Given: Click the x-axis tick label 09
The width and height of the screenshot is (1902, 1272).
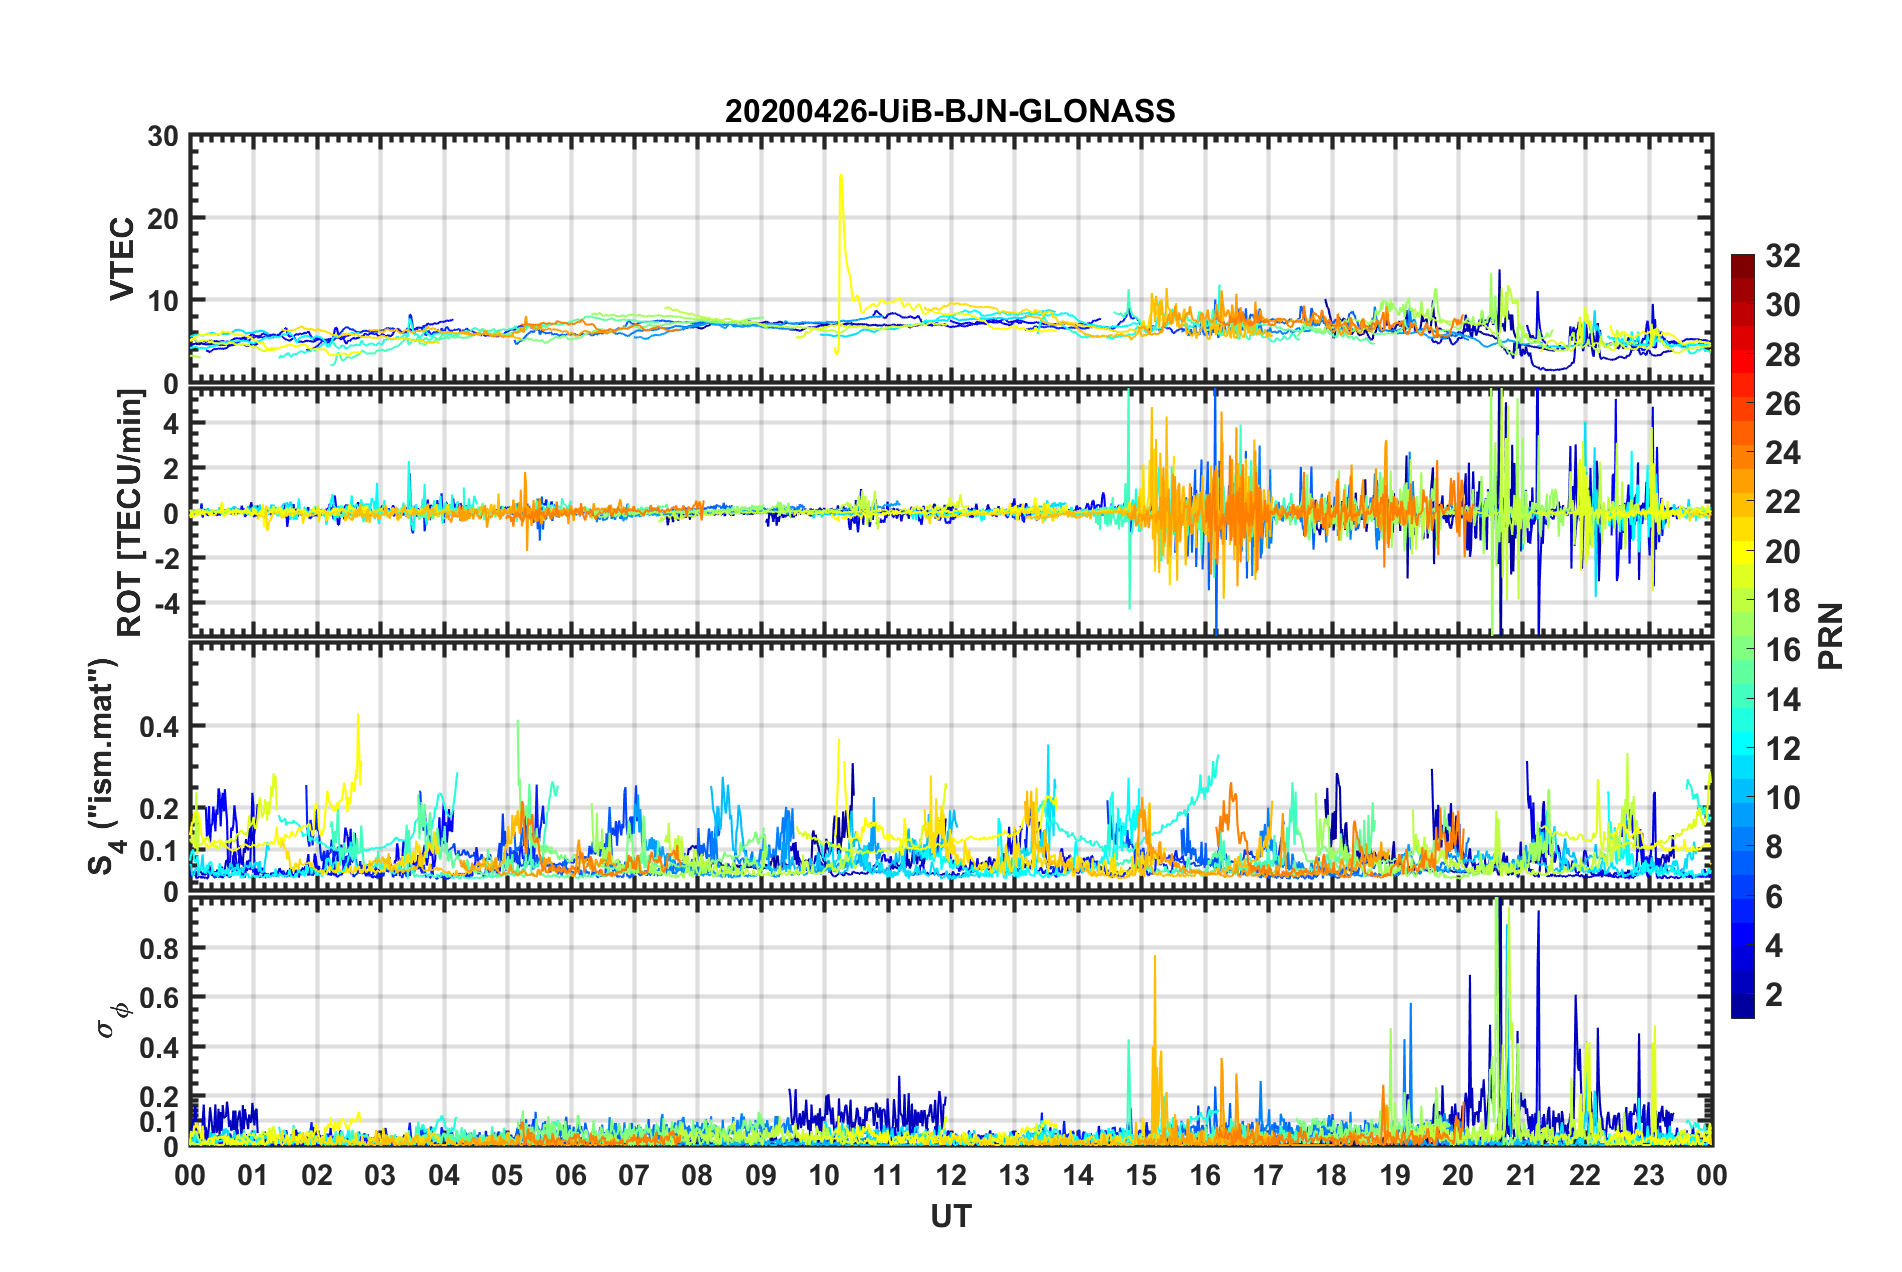Looking at the screenshot, I should click(761, 1174).
